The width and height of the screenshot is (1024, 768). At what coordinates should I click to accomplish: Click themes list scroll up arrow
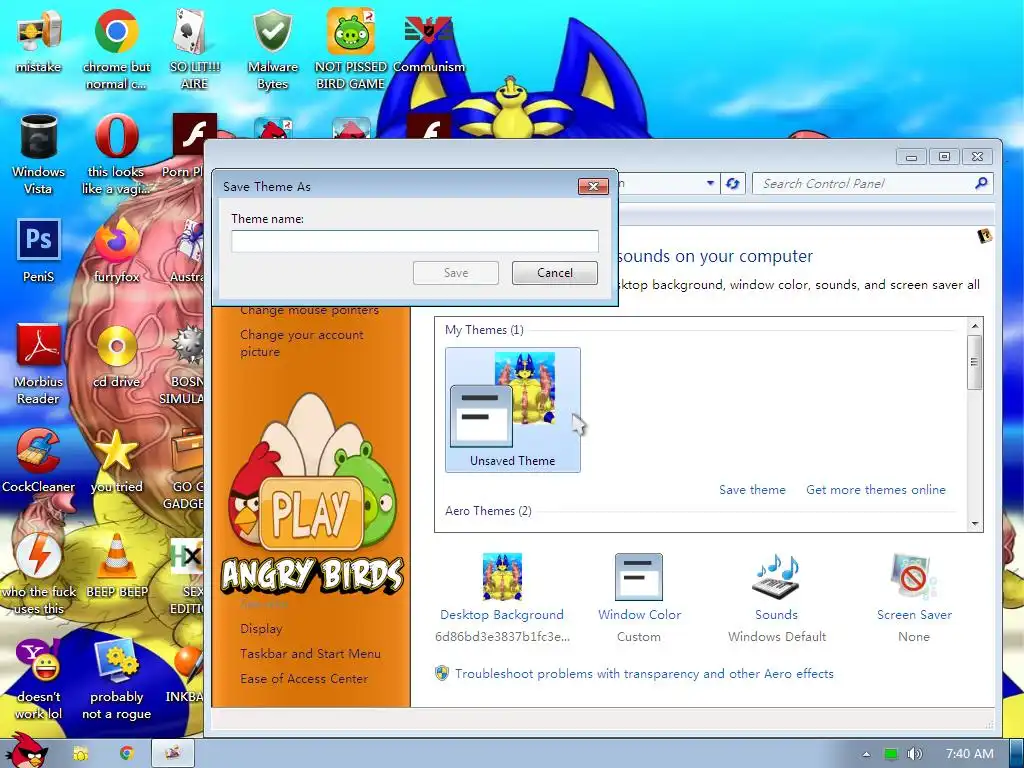coord(974,326)
